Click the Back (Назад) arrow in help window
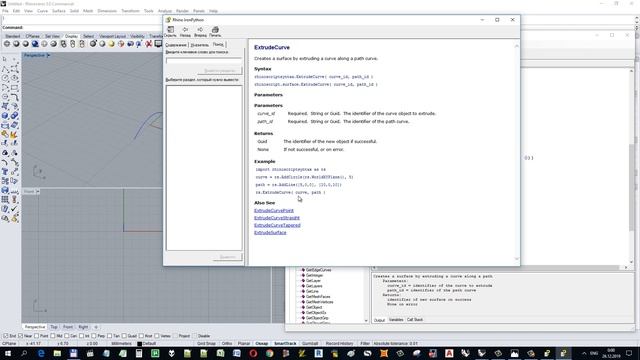640x360 pixels. tap(185, 30)
